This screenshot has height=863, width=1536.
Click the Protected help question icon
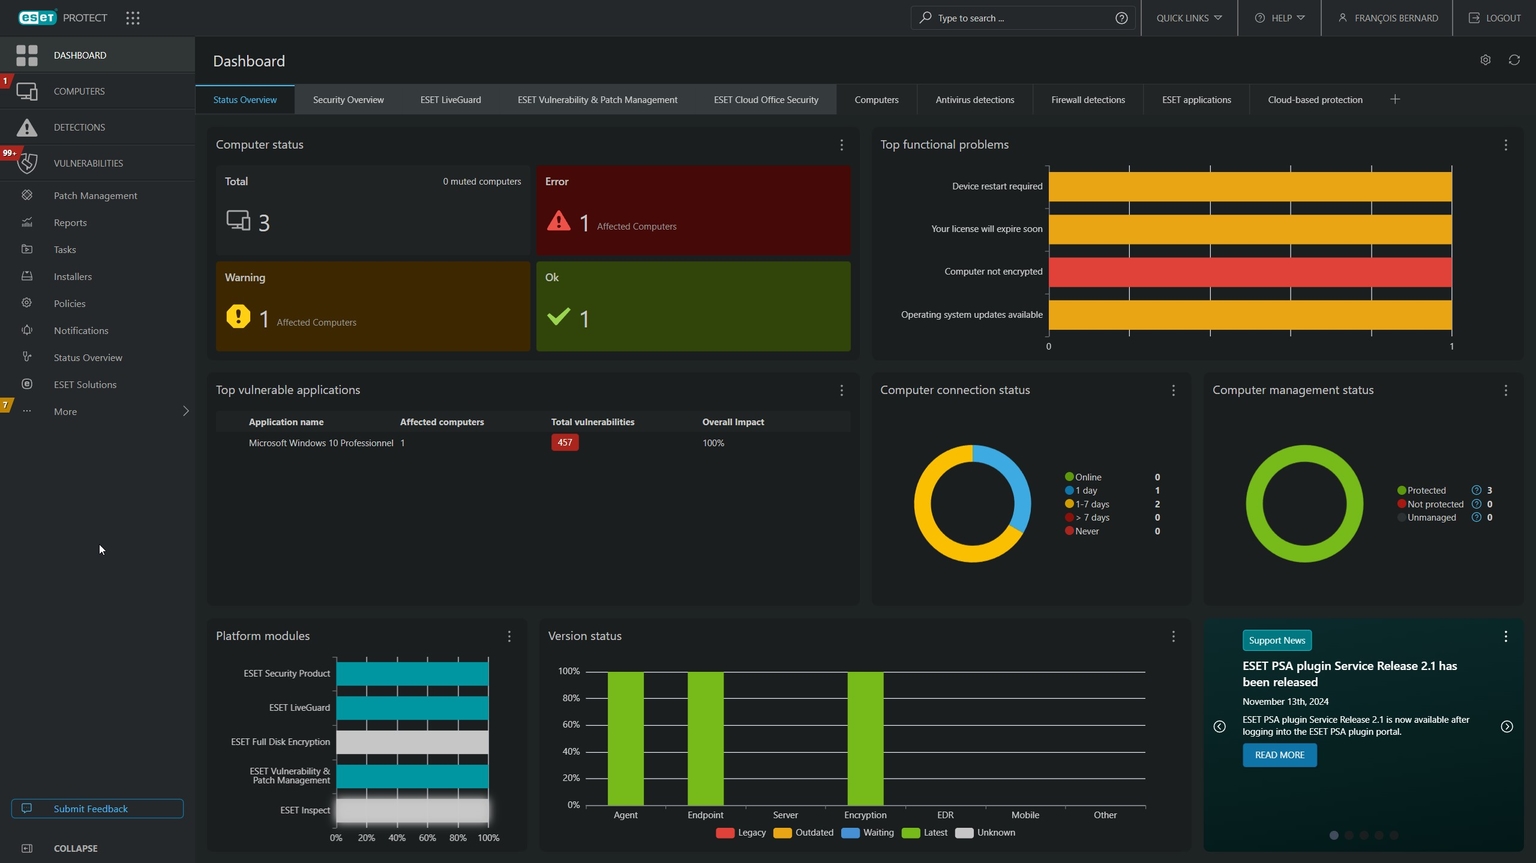[x=1476, y=490]
